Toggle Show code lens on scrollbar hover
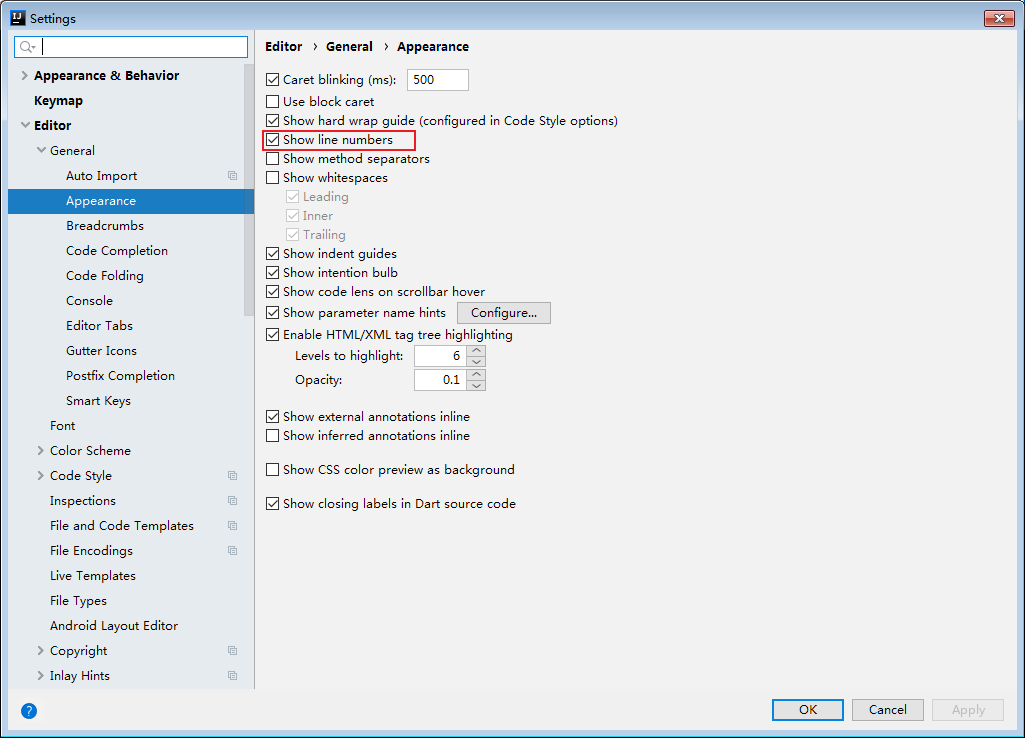The height and width of the screenshot is (738, 1025). [273, 291]
